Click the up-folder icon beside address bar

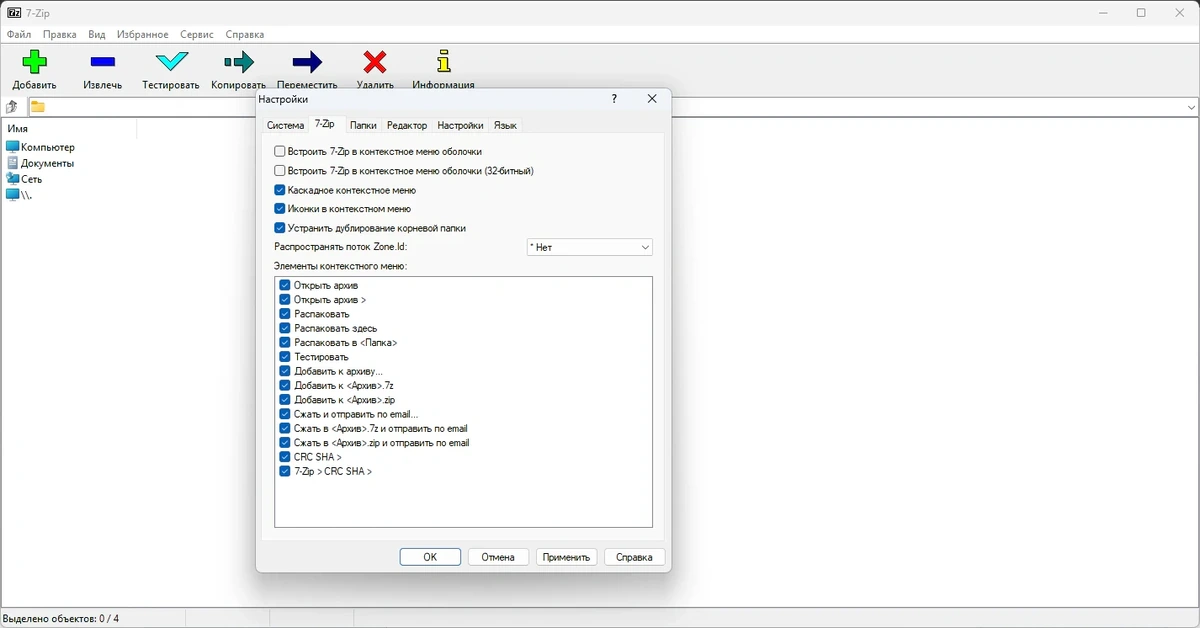(x=12, y=107)
